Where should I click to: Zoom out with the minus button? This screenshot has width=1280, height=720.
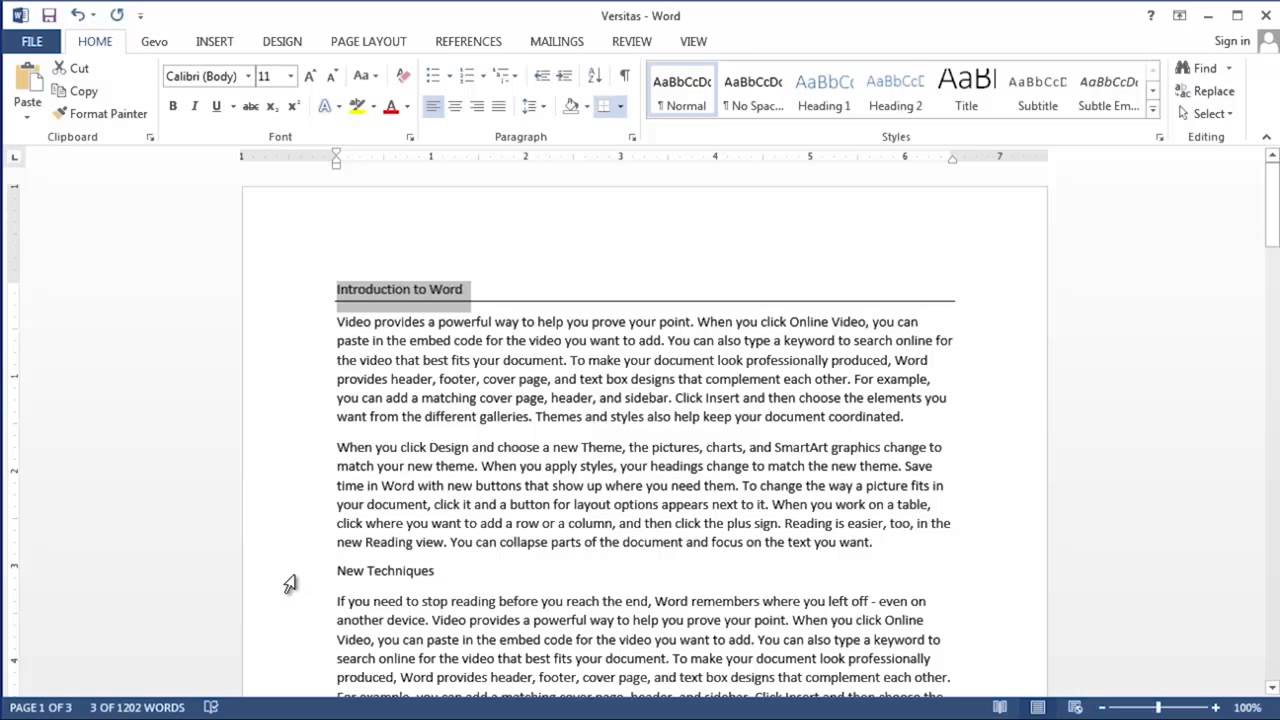coord(1102,707)
